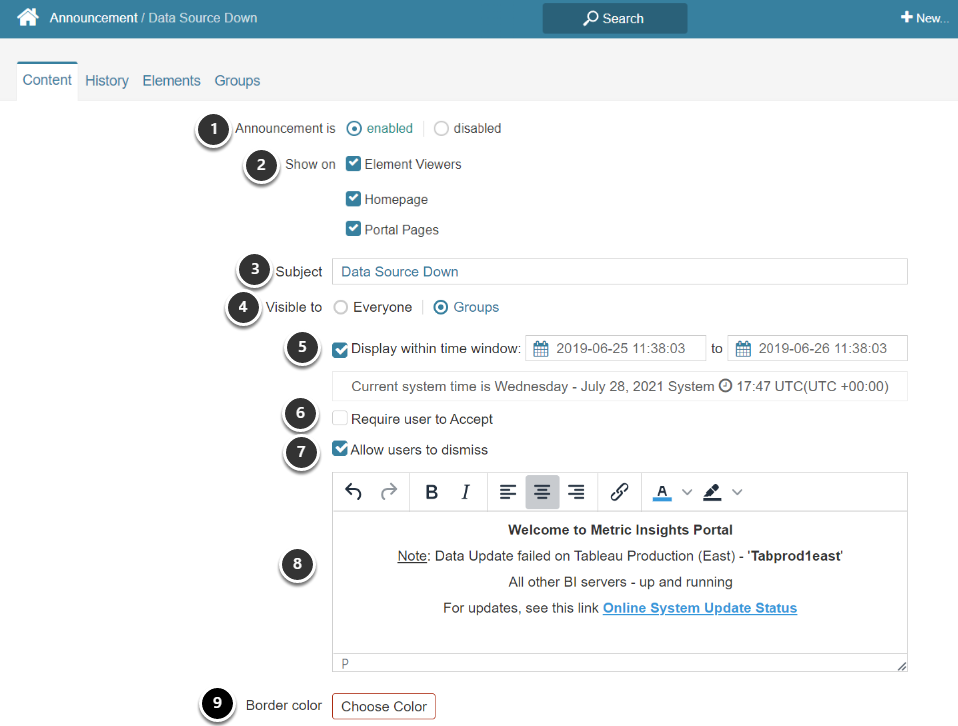Follow the Online System Update Status link
Viewport: 958px width, 726px height.
tap(699, 608)
